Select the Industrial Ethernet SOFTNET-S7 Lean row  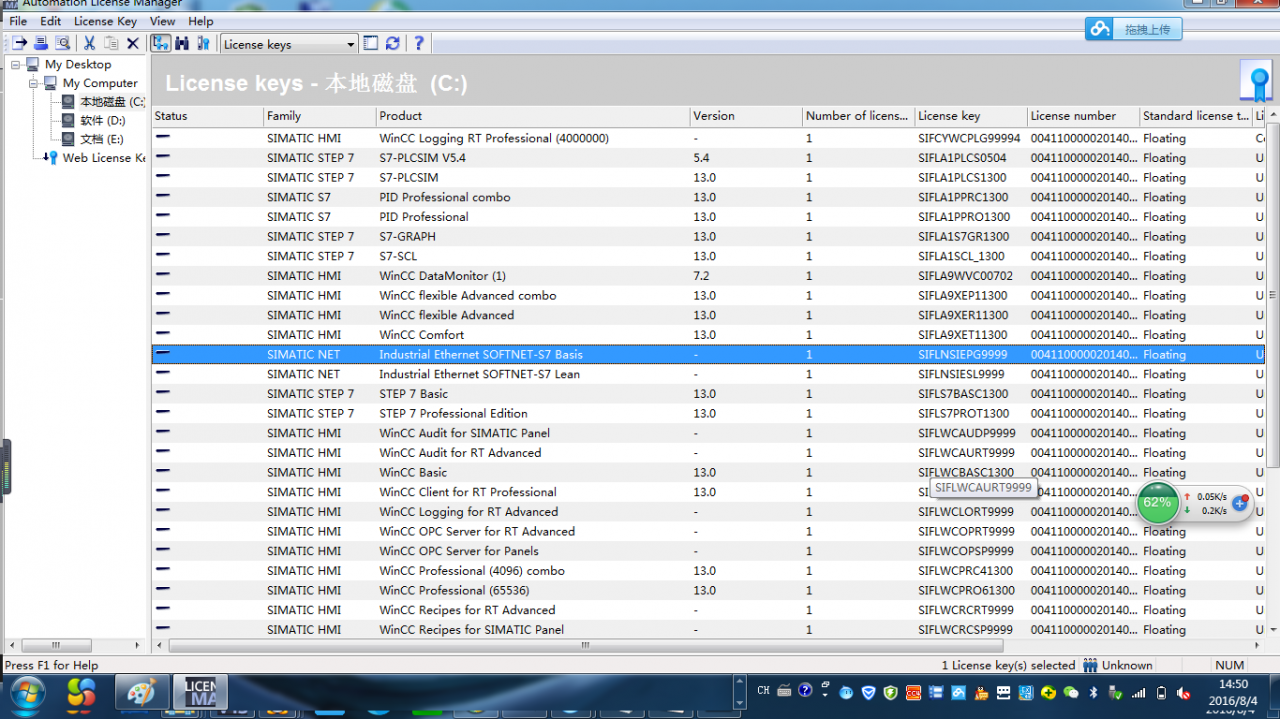tap(710, 374)
